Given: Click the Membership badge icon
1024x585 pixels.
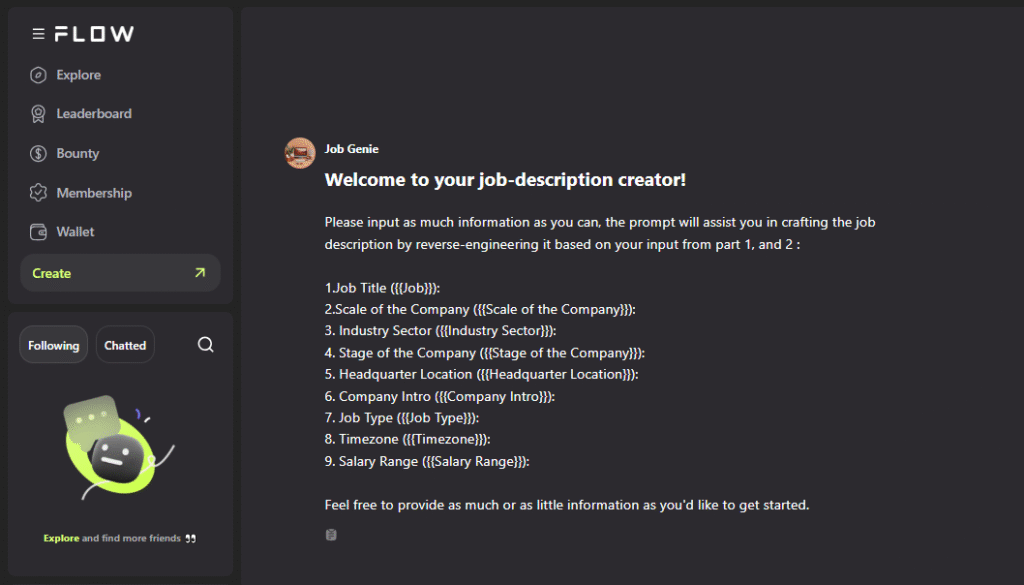Looking at the screenshot, I should point(38,192).
